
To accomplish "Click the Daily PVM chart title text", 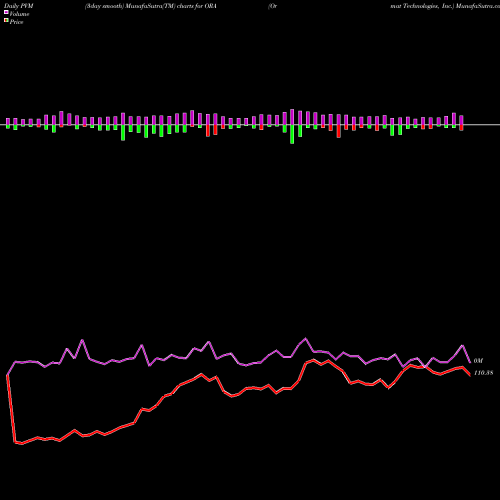I will 19,6.
